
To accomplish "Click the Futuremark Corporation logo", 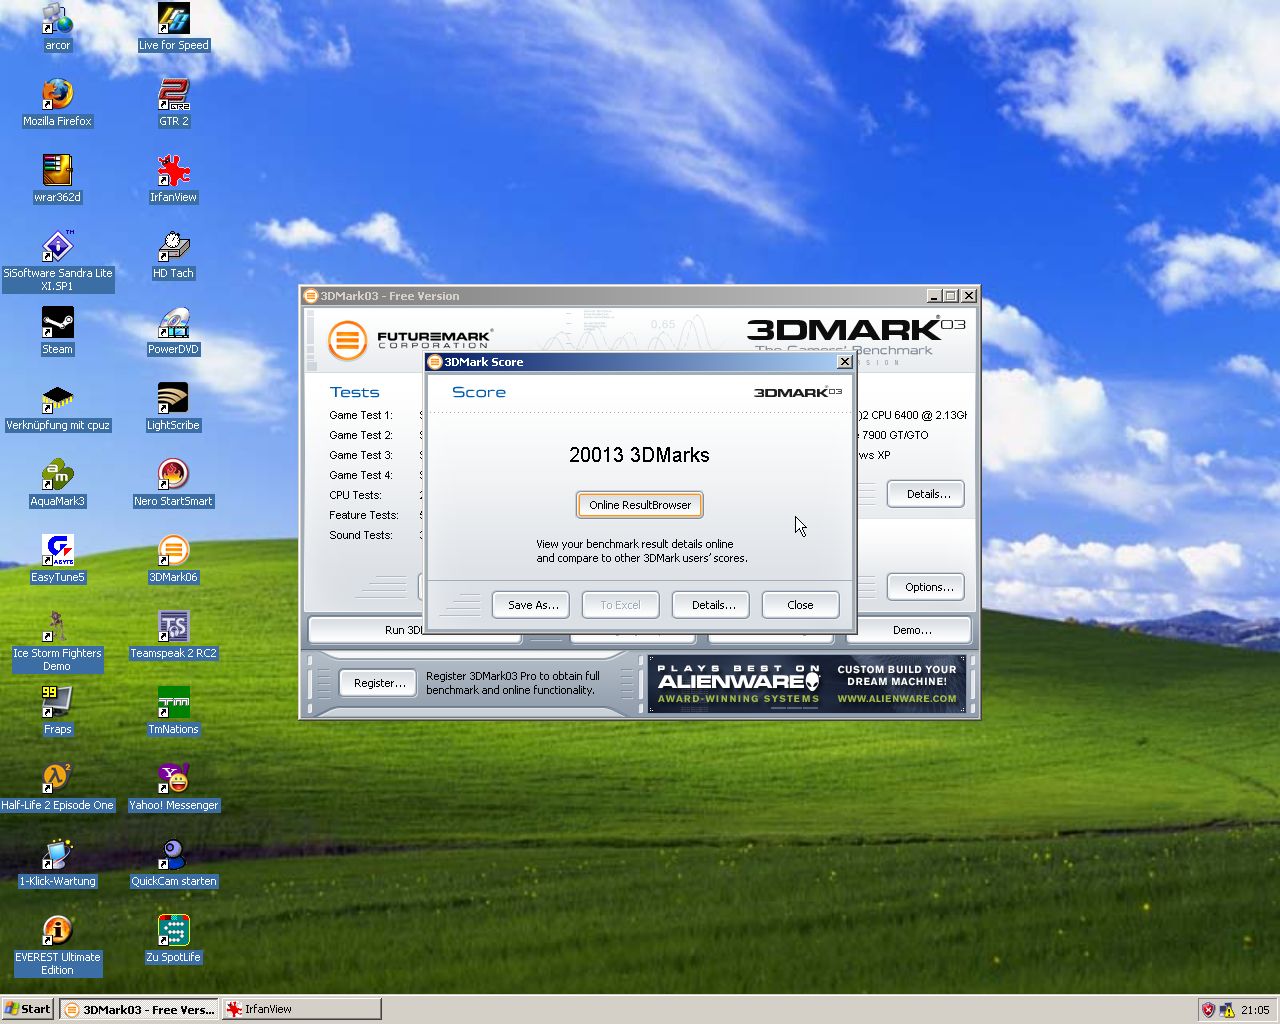I will pos(410,340).
